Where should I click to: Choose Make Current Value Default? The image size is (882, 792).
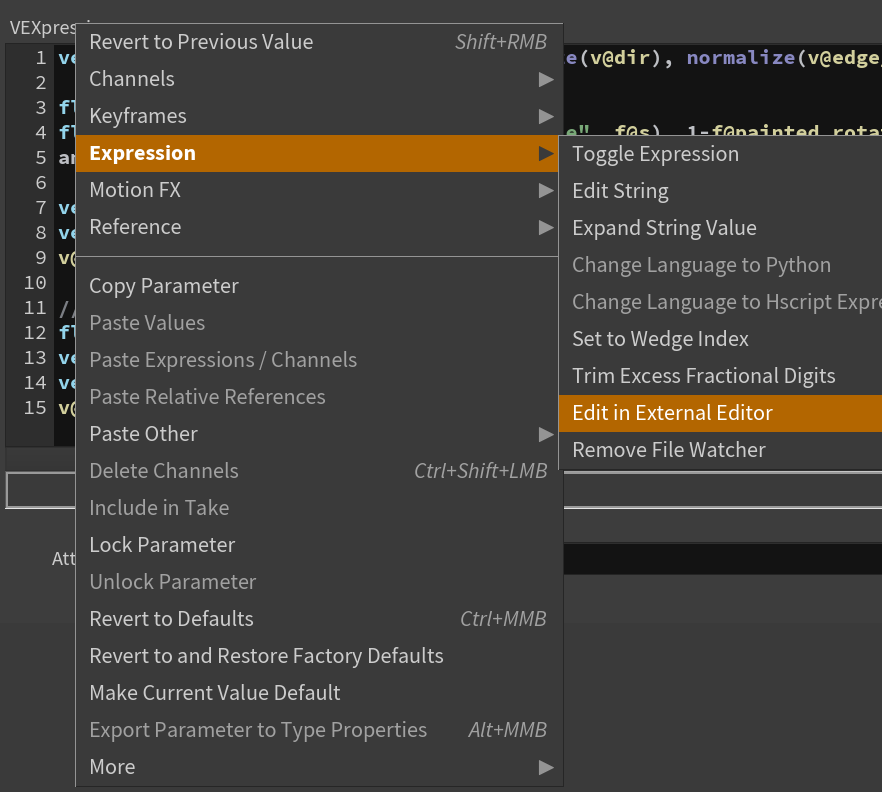click(319, 693)
